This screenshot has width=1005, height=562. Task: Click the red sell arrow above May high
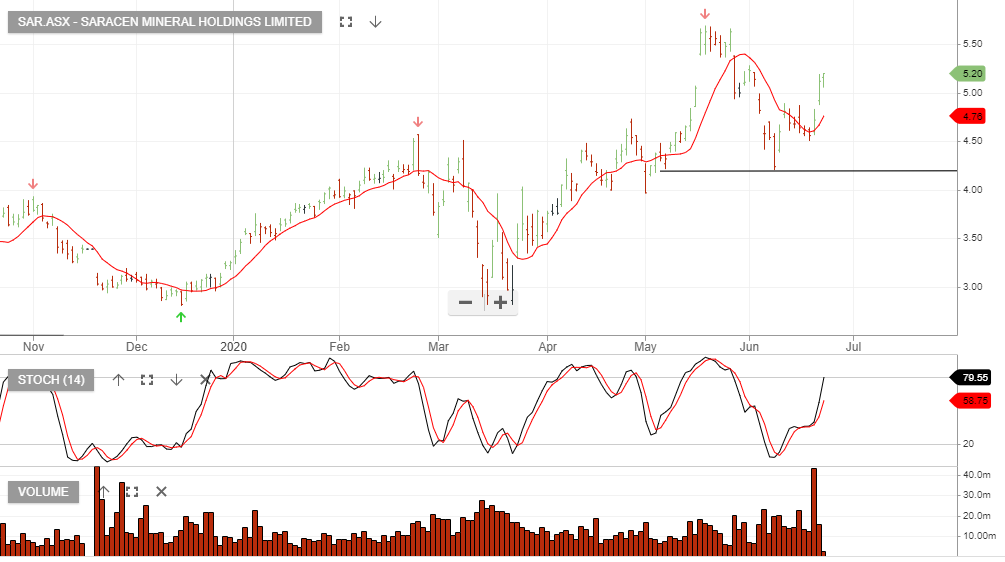click(705, 14)
